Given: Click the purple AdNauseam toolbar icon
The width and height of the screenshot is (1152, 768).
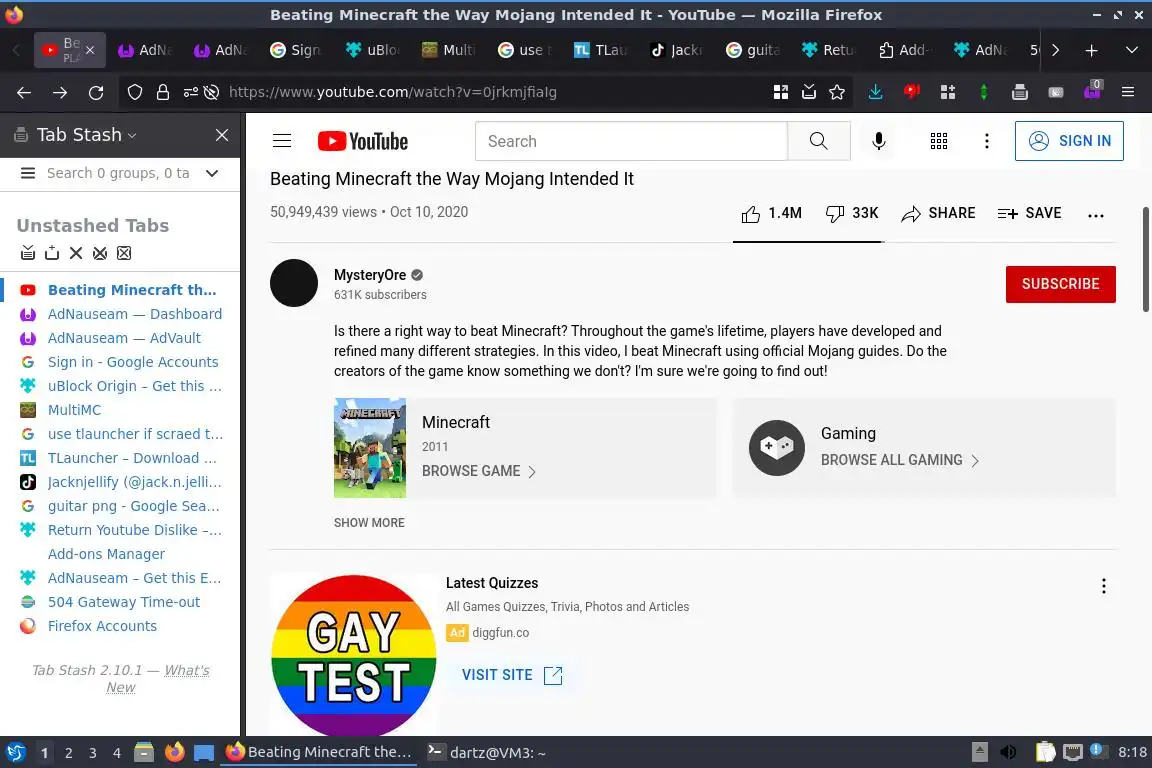Looking at the screenshot, I should coord(1092,91).
